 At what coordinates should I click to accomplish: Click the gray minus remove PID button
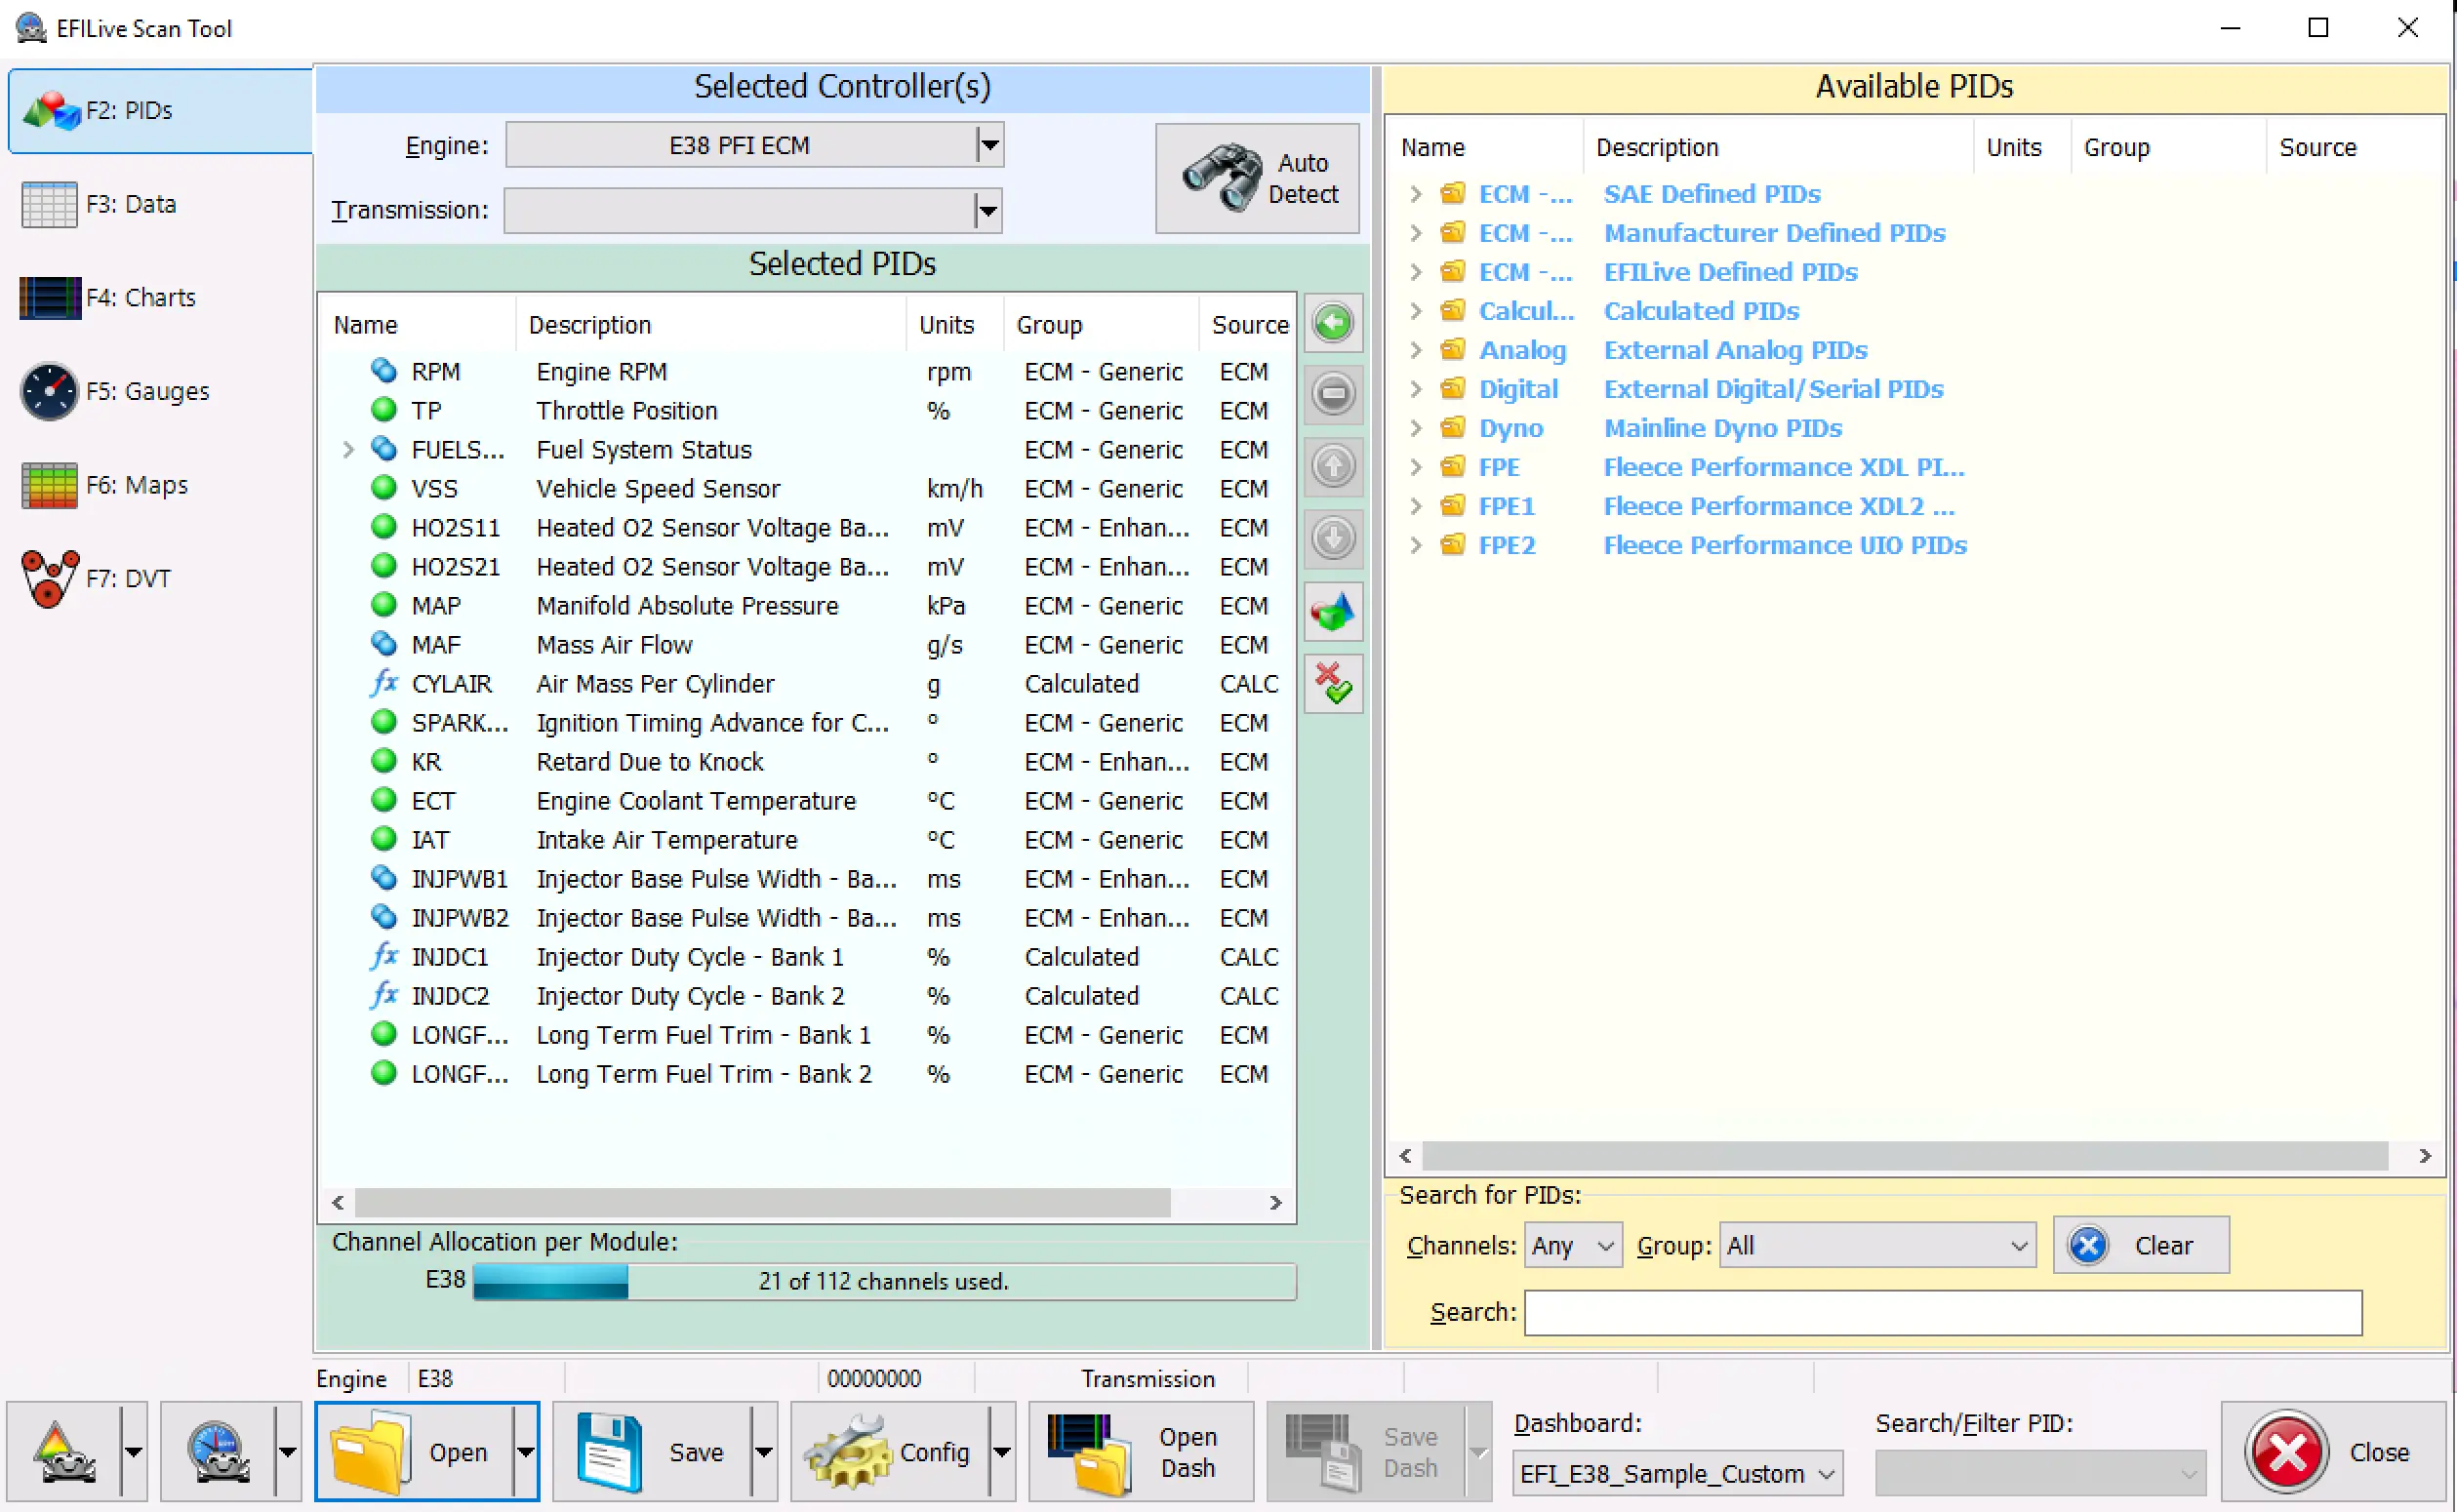(x=1333, y=394)
